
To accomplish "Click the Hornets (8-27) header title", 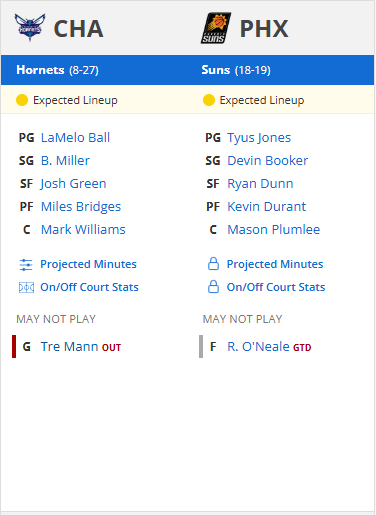I will tap(57, 70).
